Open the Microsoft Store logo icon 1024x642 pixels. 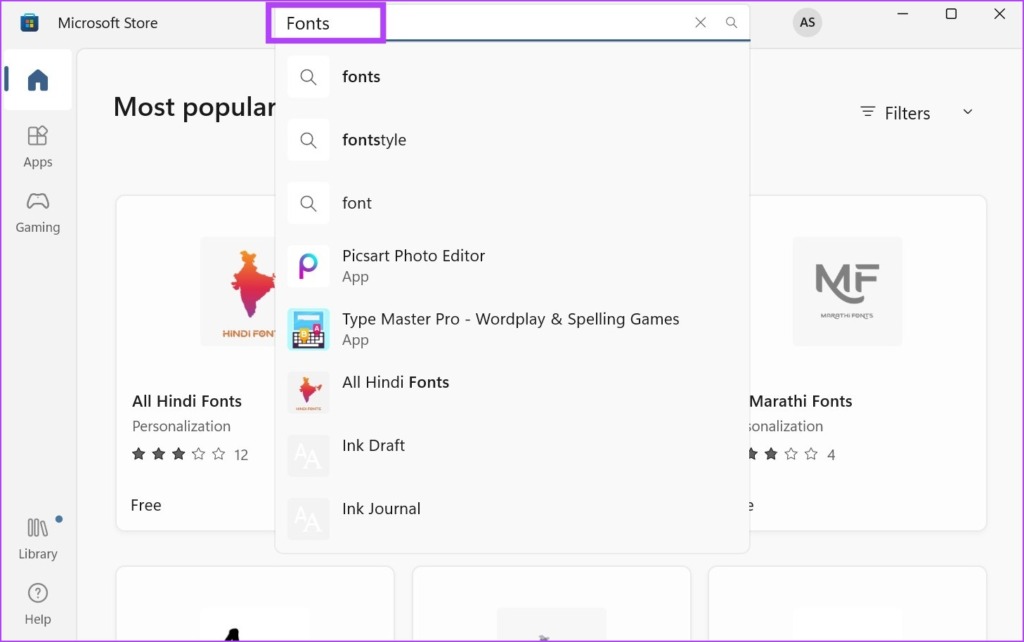(x=28, y=21)
